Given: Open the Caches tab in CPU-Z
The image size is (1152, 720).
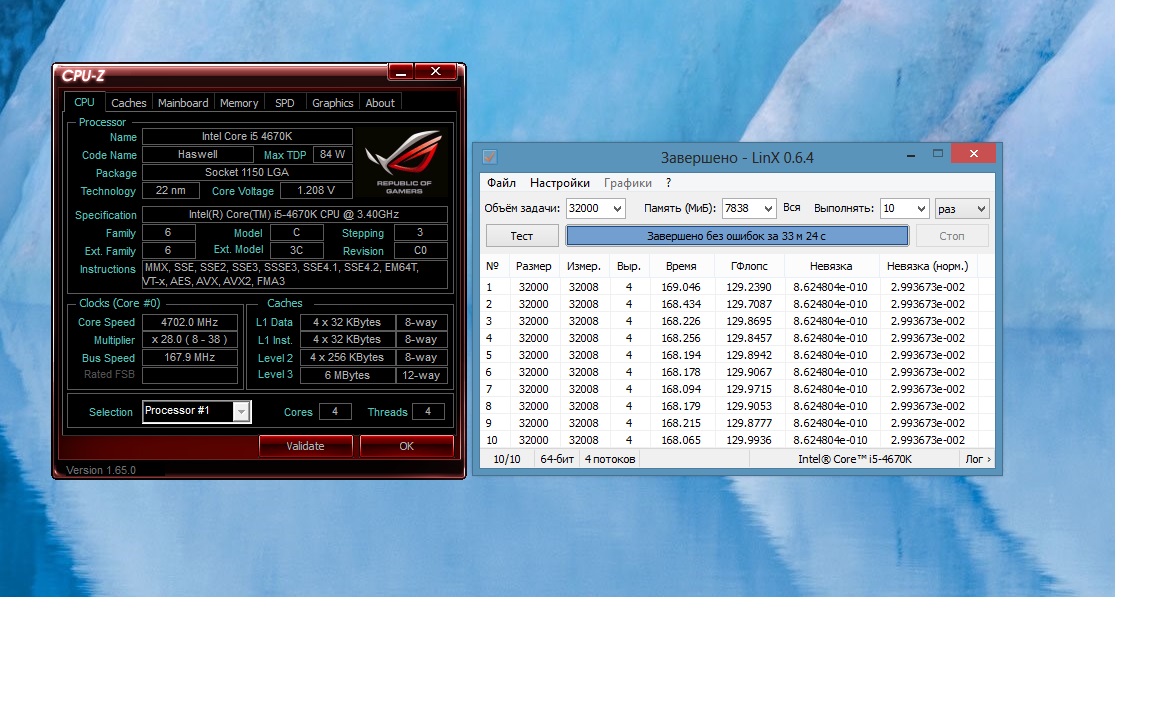Looking at the screenshot, I should [129, 103].
